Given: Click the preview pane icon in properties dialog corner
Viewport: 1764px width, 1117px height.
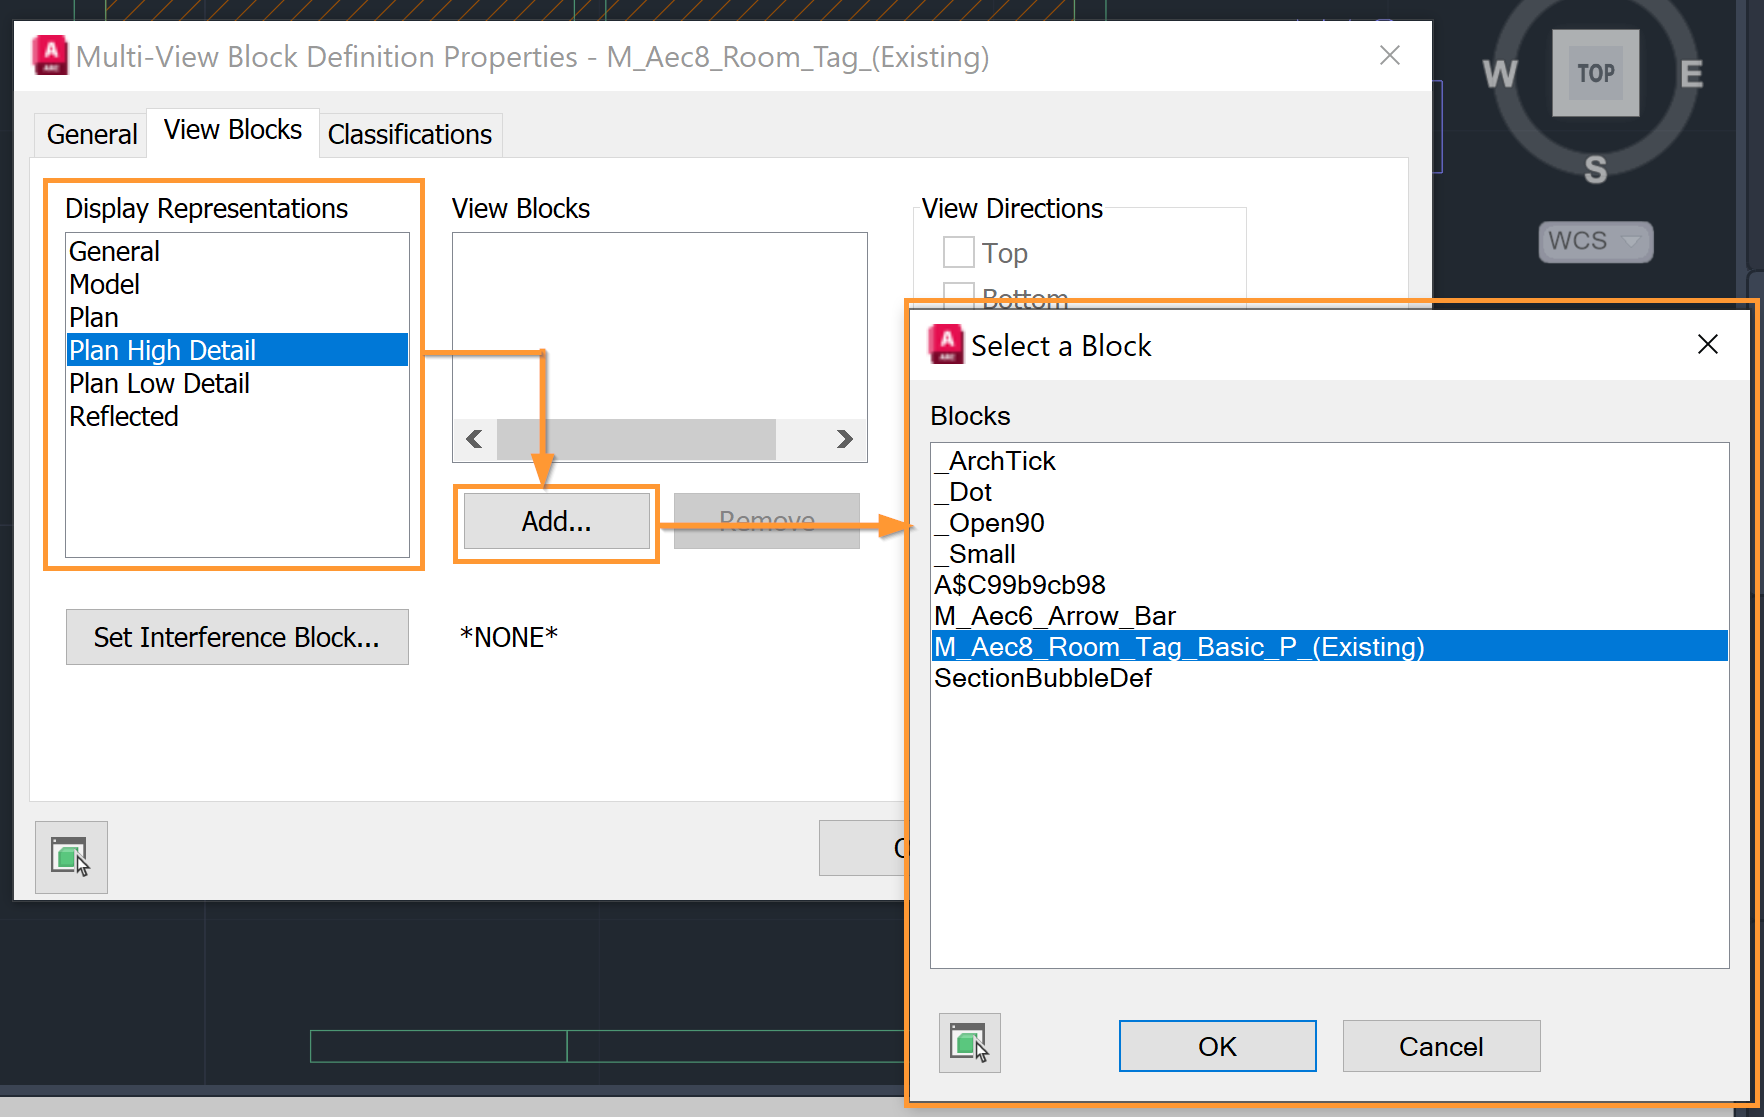Looking at the screenshot, I should coord(70,857).
